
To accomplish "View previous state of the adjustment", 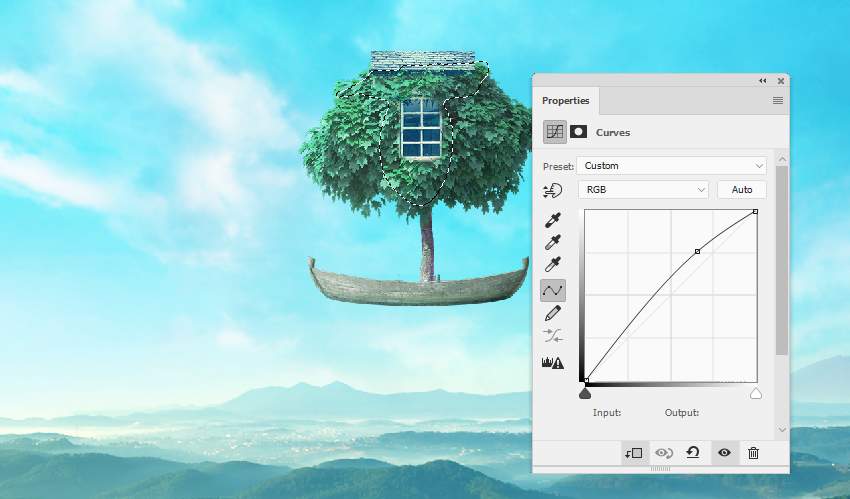I will 664,453.
